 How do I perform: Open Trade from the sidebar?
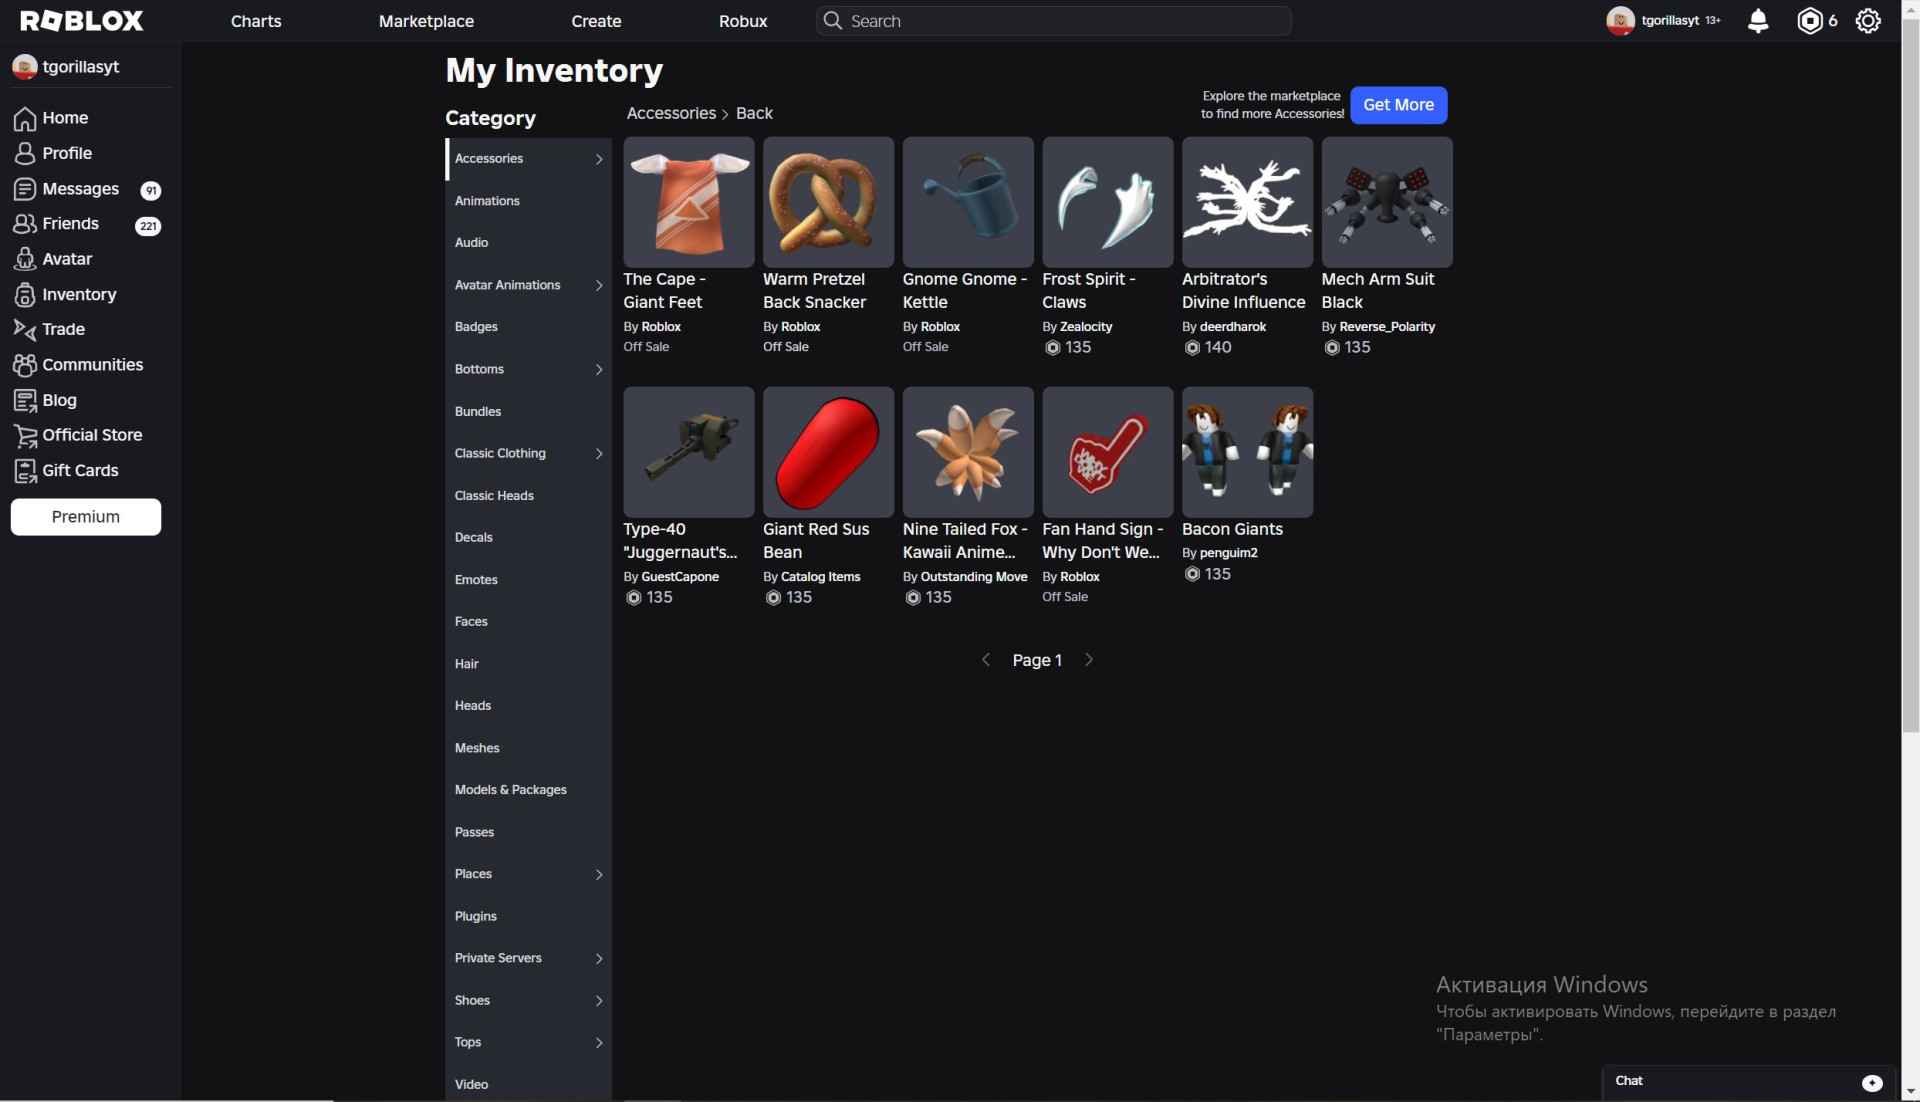point(63,329)
